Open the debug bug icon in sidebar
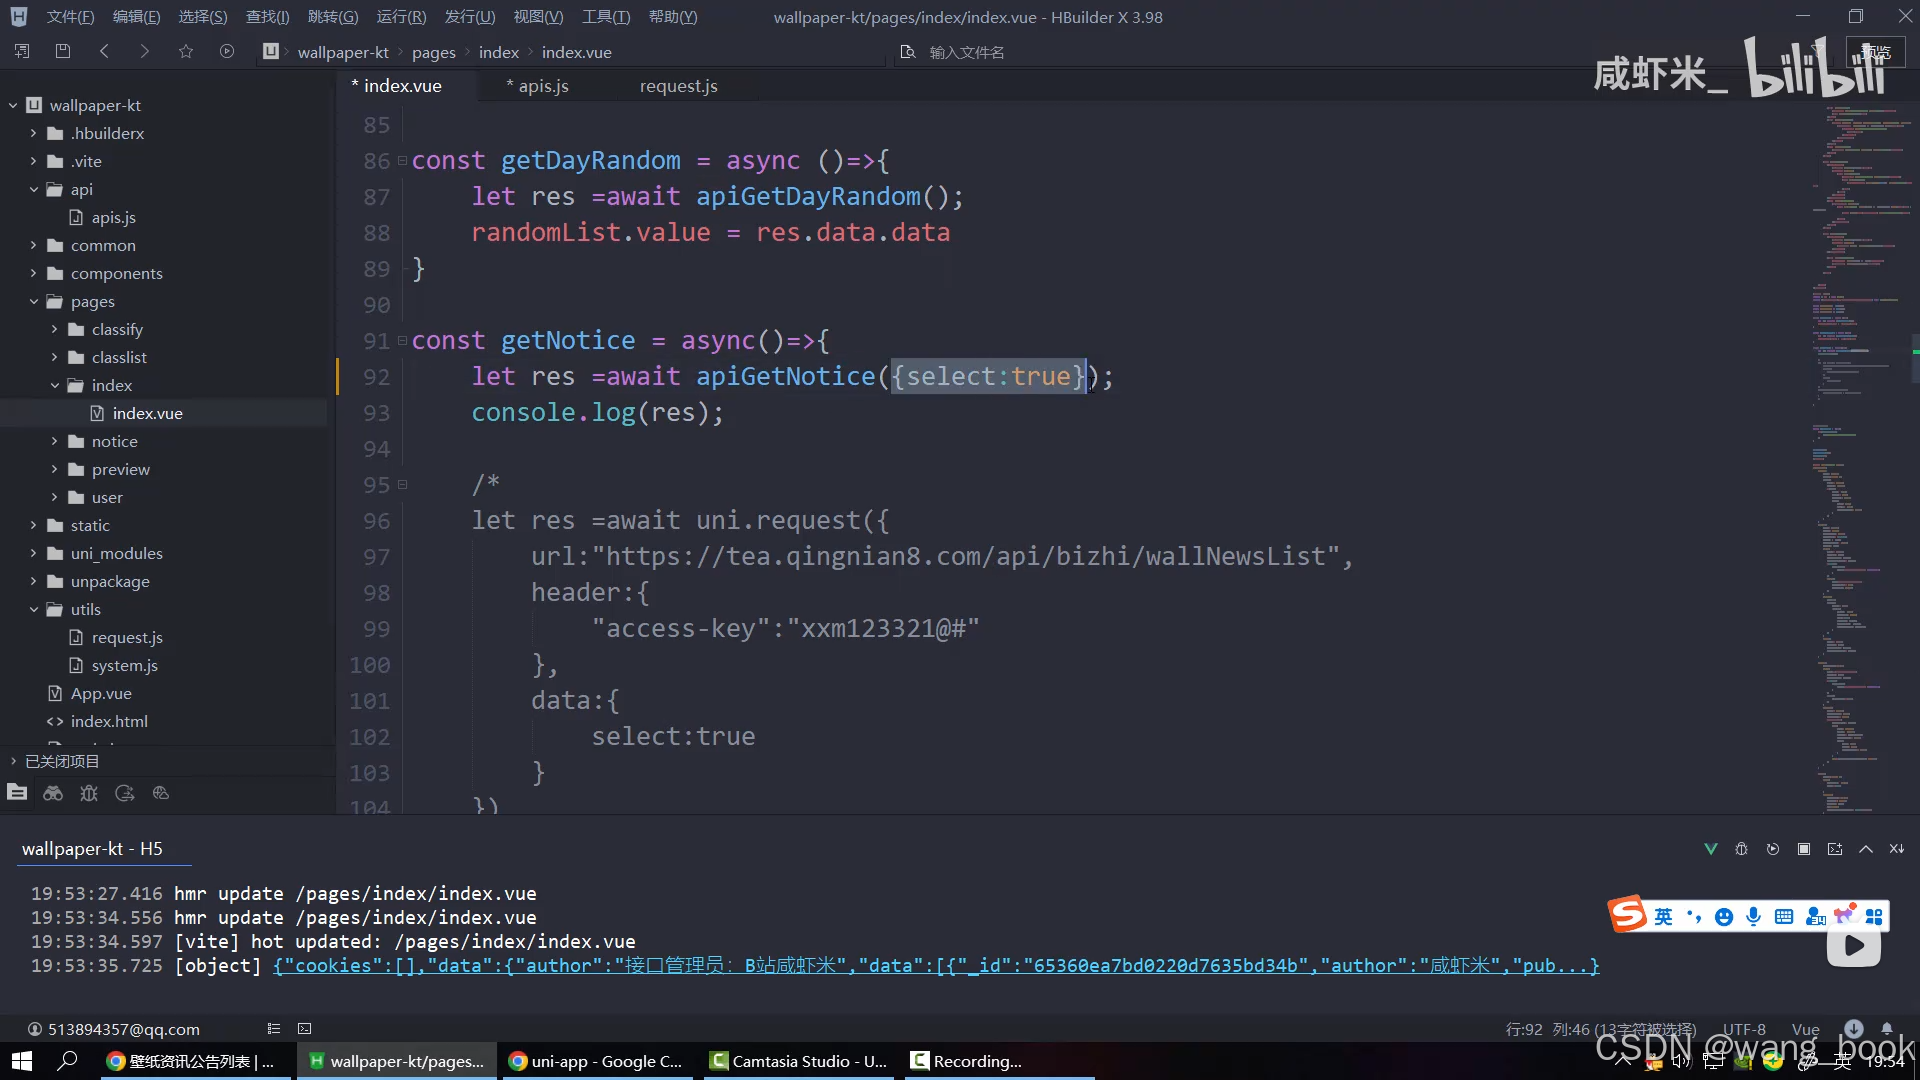The height and width of the screenshot is (1080, 1920). (x=89, y=793)
